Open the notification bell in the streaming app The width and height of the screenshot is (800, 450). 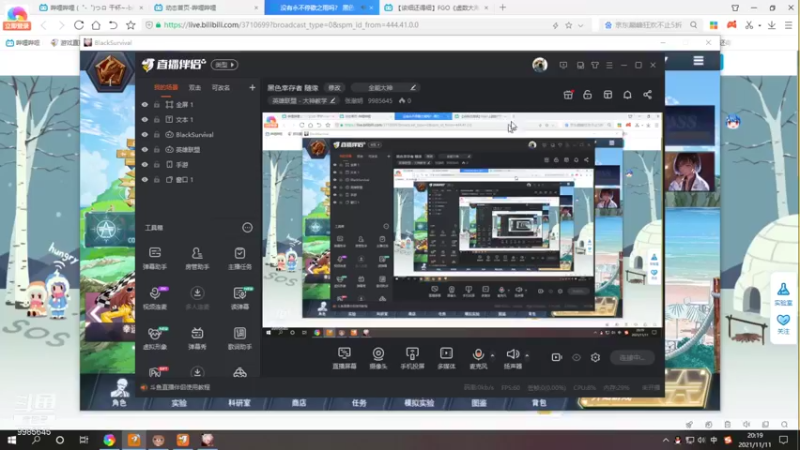tap(627, 95)
